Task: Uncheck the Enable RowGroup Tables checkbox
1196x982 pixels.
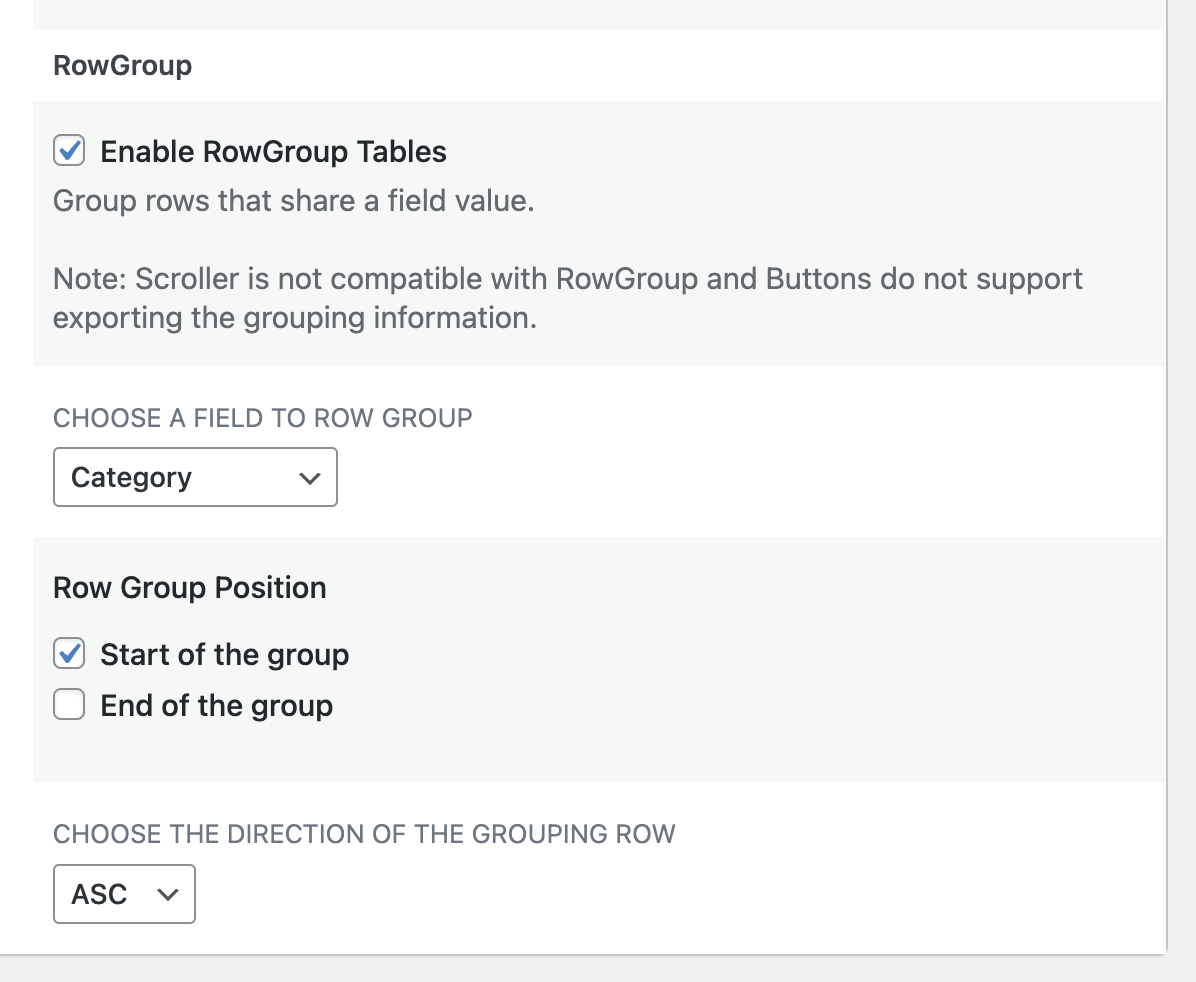Action: click(69, 152)
